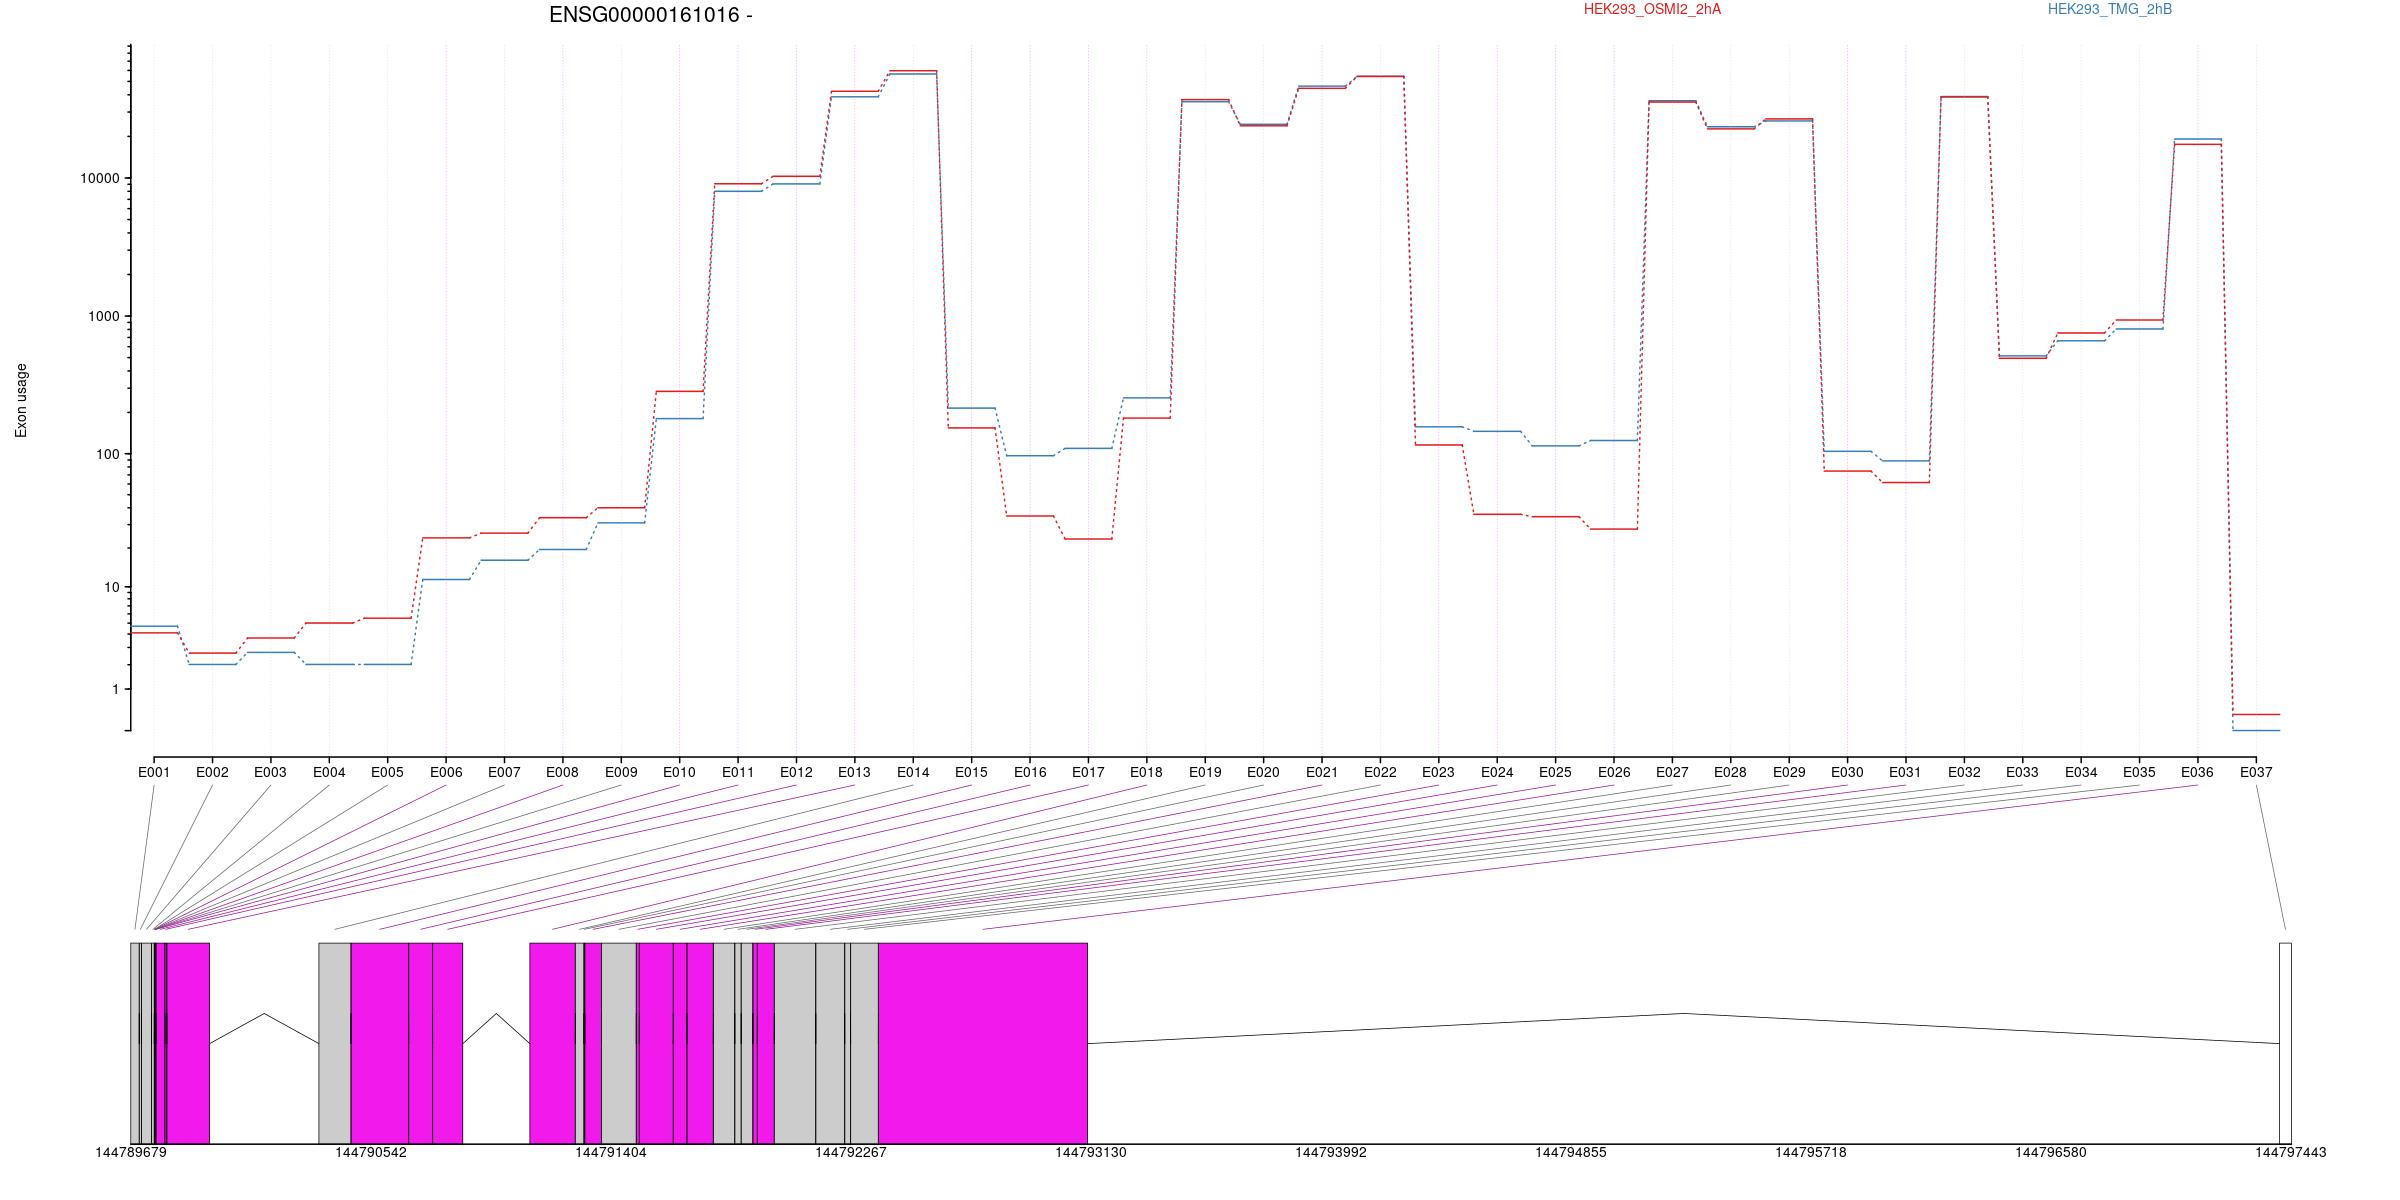Click exon label E022
This screenshot has height=1200, width=2400.
1380,772
